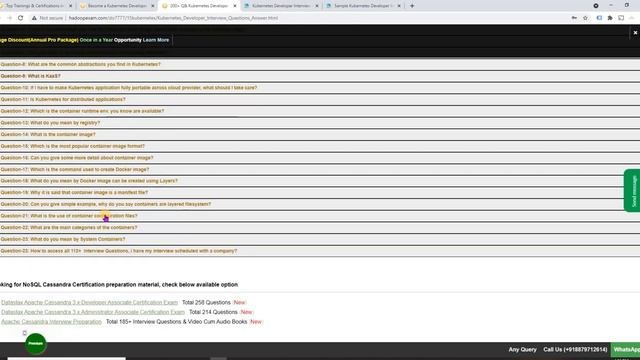Open the browser extensions puzzle icon
The height and width of the screenshot is (360, 640).
[x=610, y=18]
